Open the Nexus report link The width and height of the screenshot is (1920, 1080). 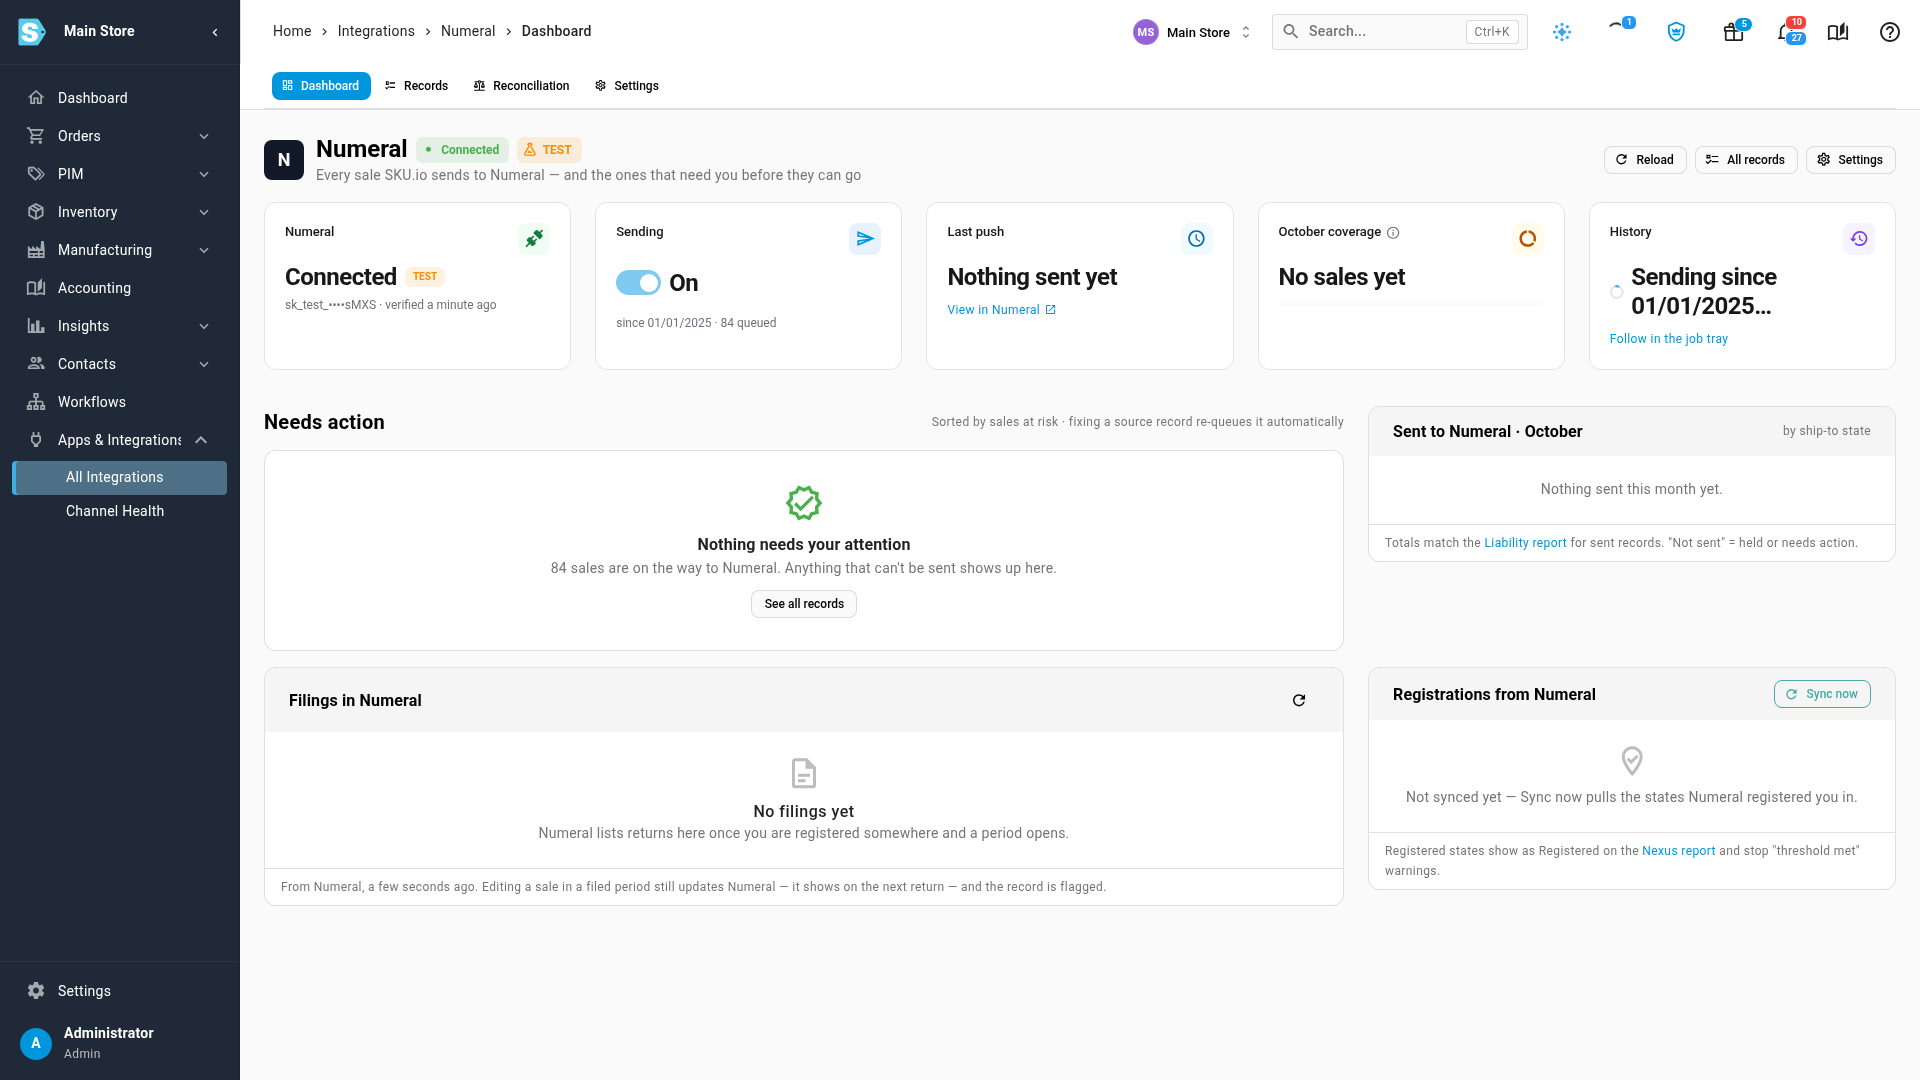1678,851
